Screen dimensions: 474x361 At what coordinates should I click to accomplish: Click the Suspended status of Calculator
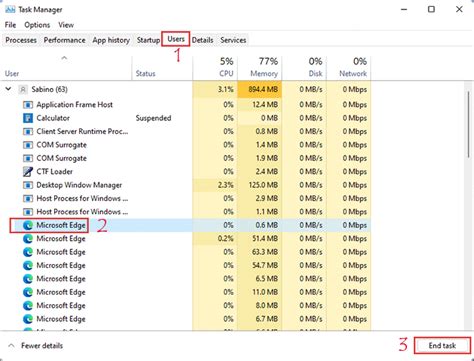pos(153,118)
